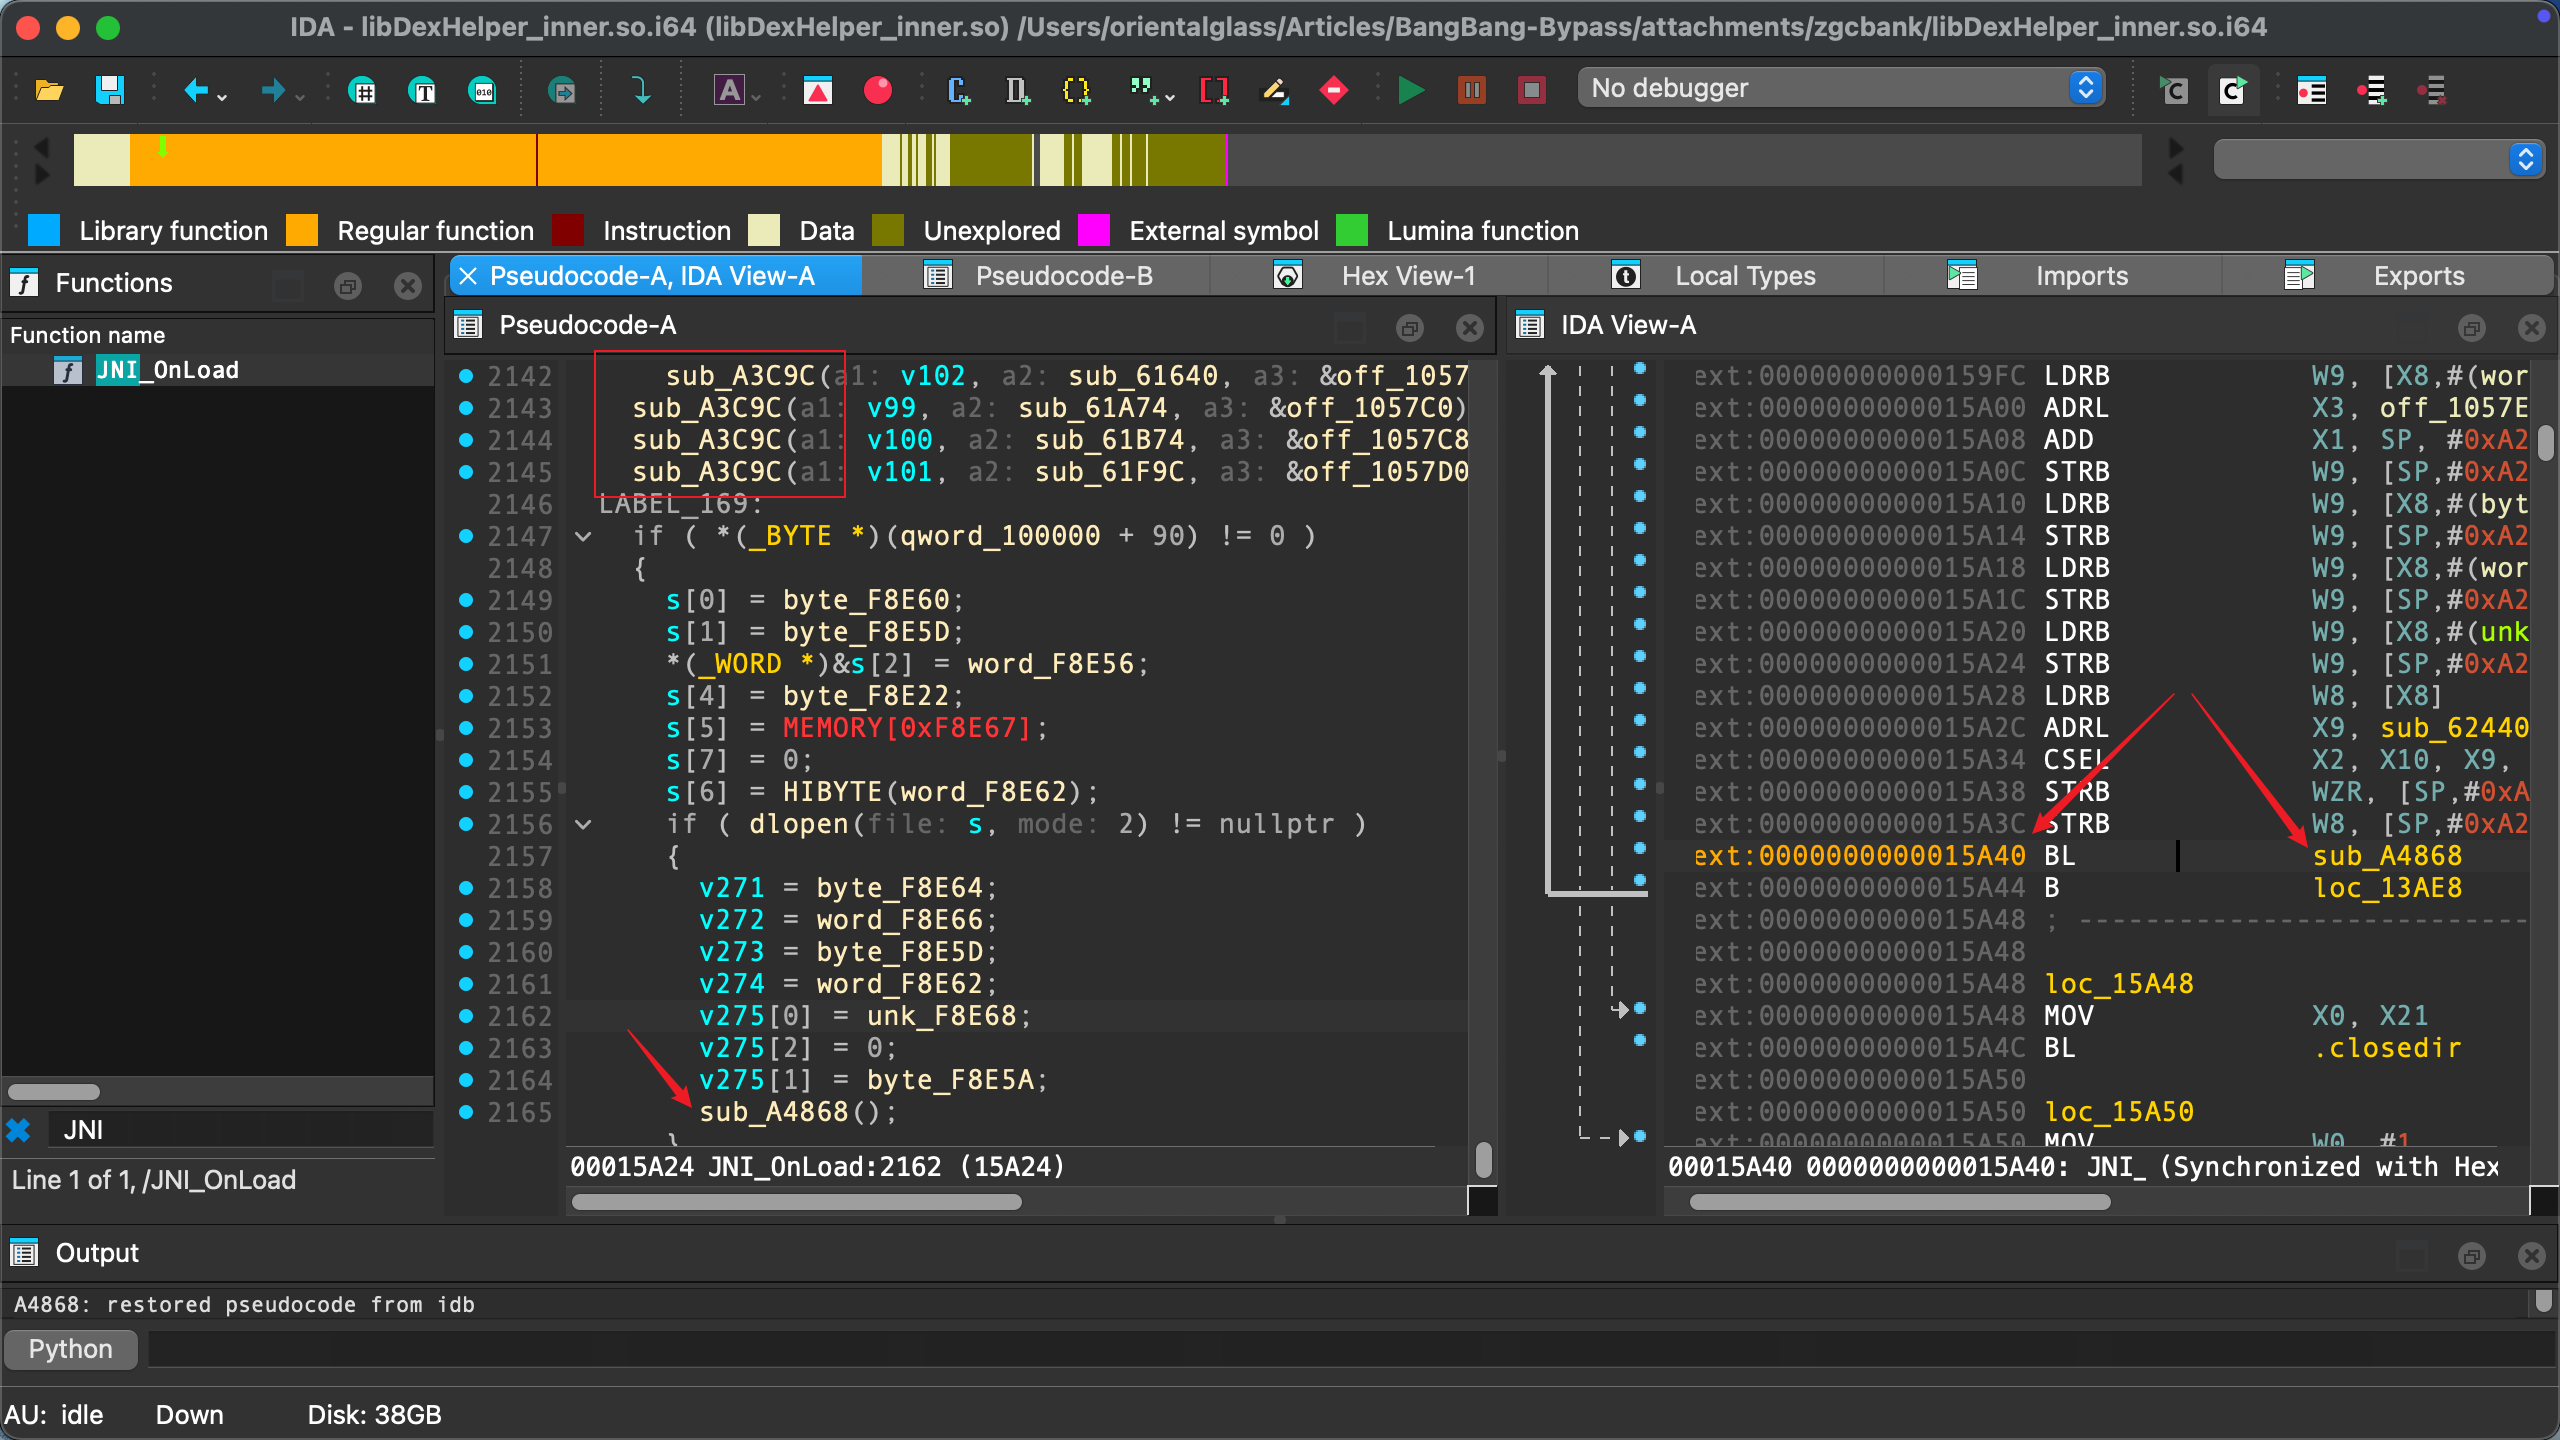The image size is (2560, 1440).
Task: Toggle breakpoint dot at line 2156
Action: (466, 824)
